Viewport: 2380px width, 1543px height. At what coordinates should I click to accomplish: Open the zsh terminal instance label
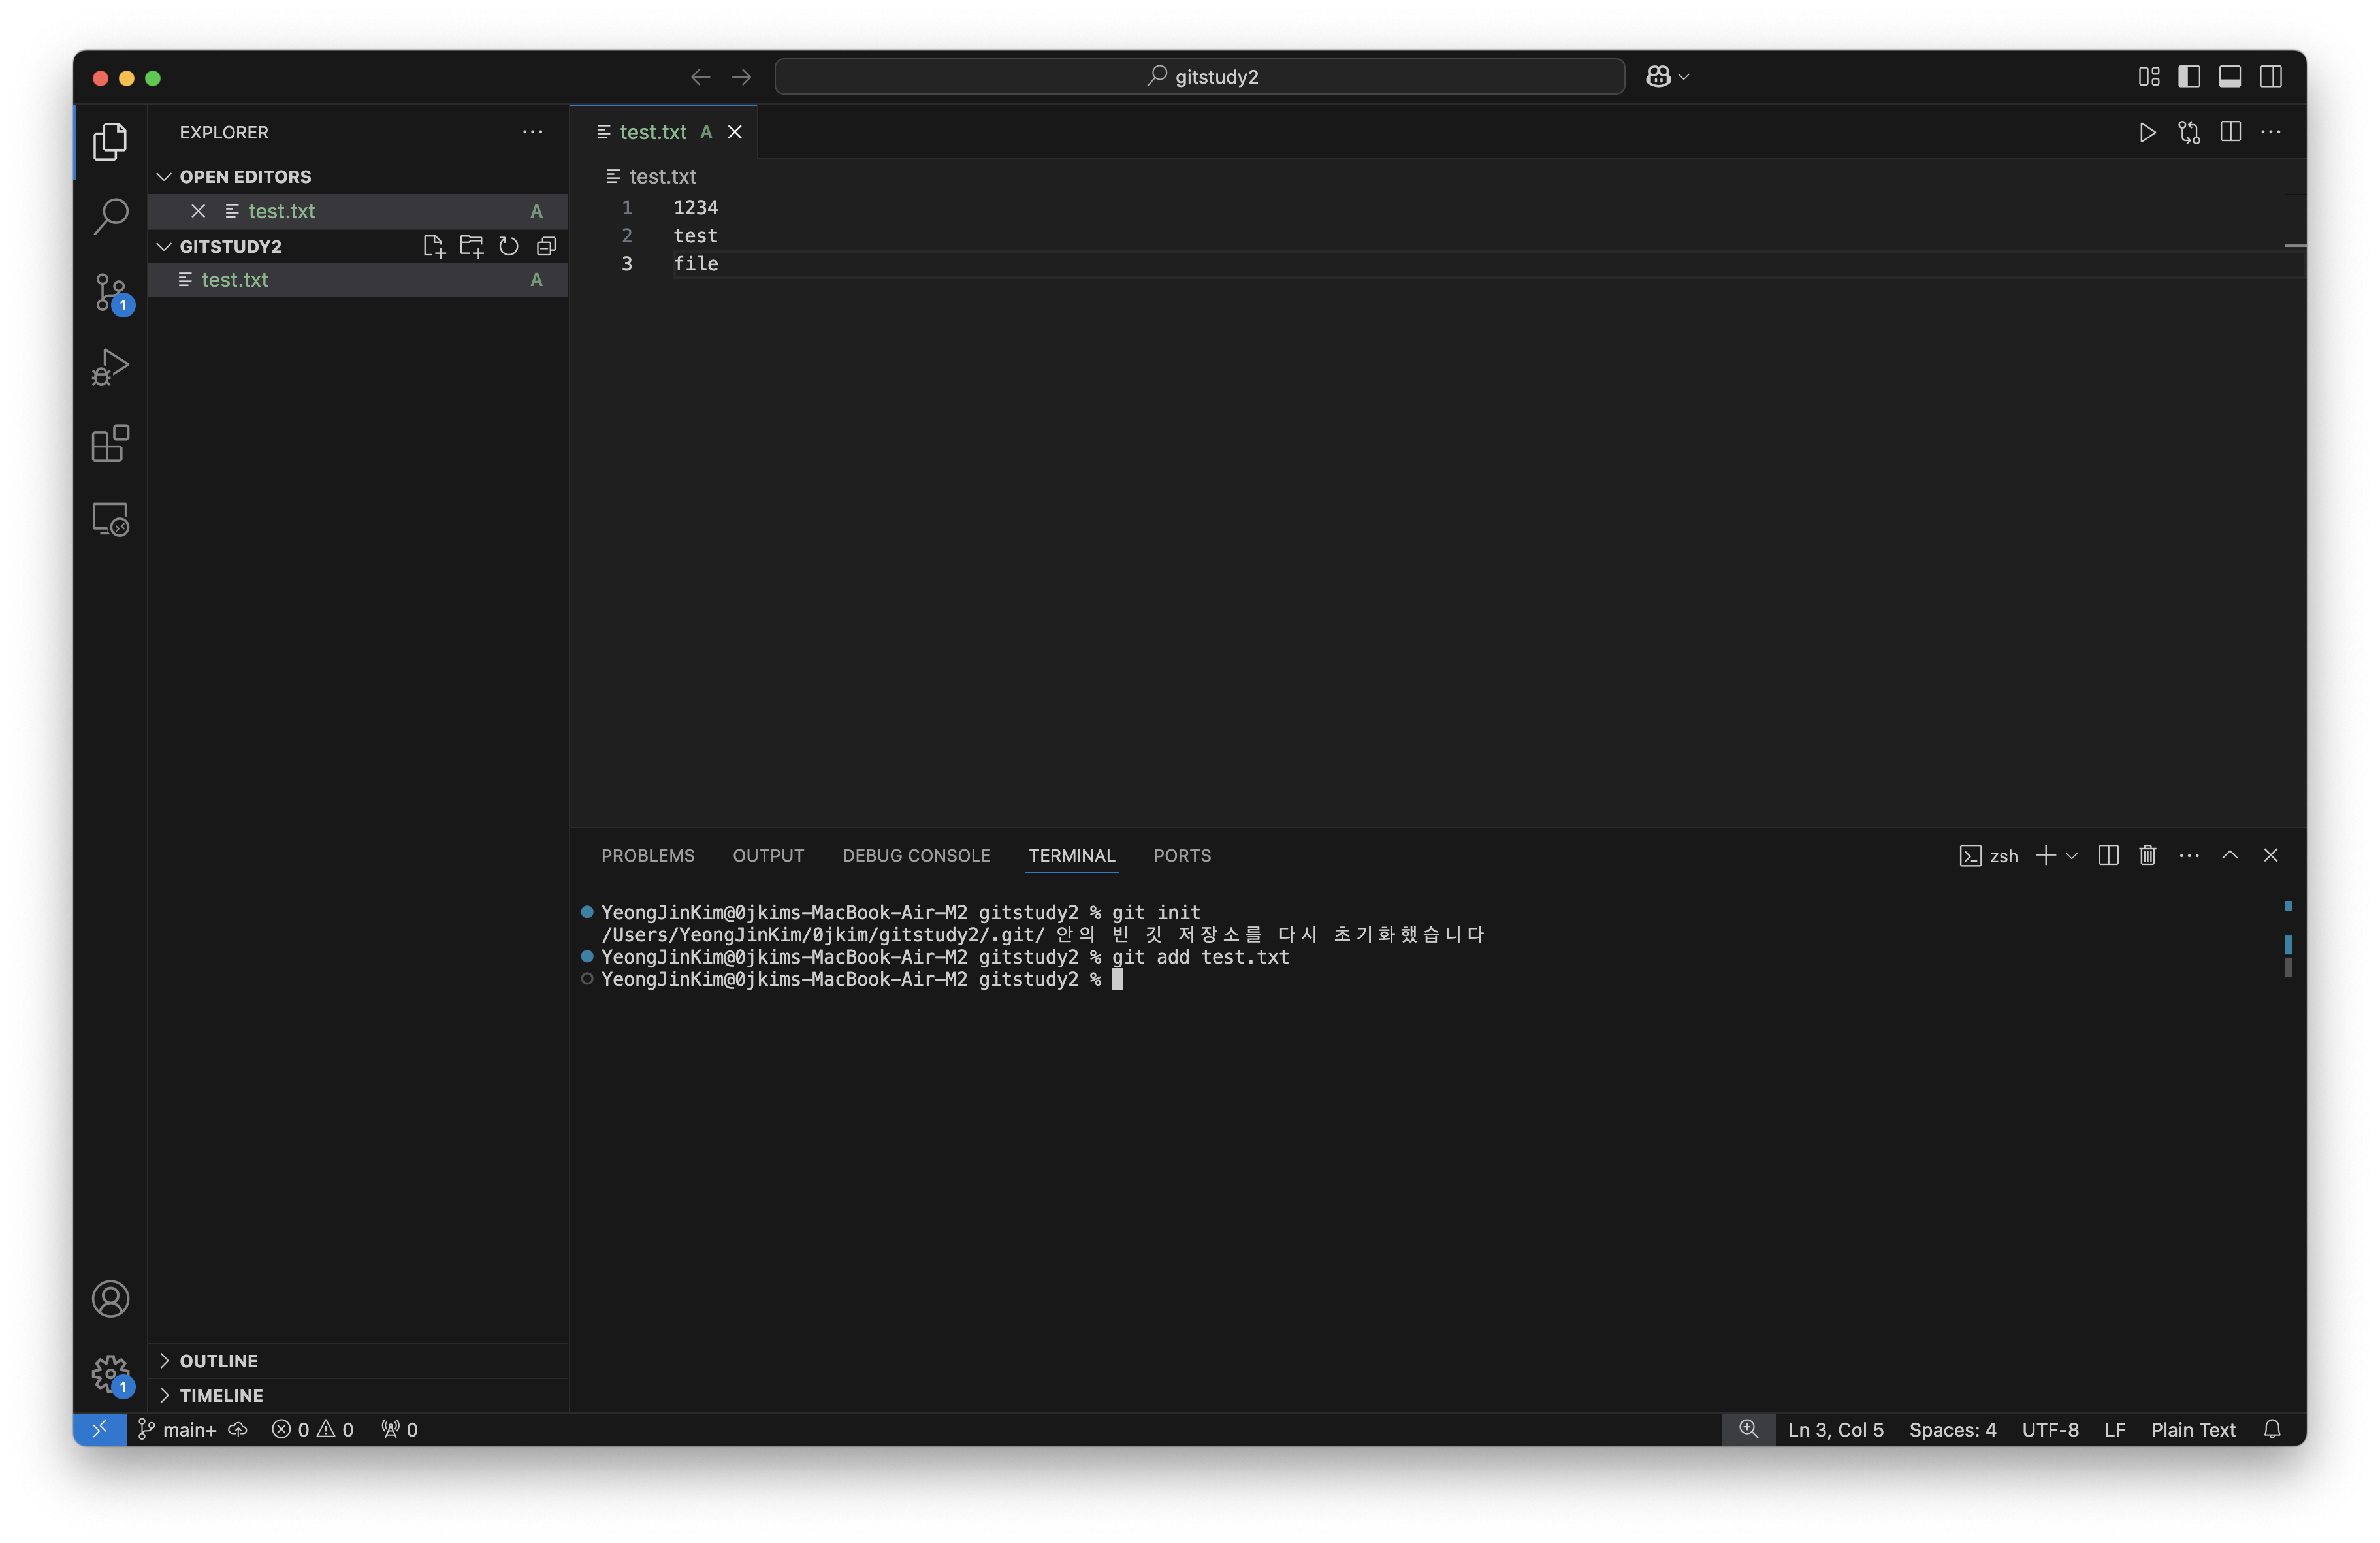(1988, 856)
